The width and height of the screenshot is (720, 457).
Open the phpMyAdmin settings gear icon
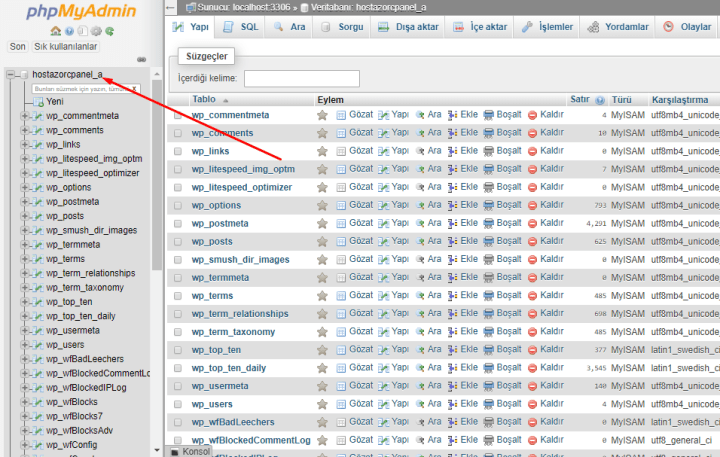pos(96,31)
